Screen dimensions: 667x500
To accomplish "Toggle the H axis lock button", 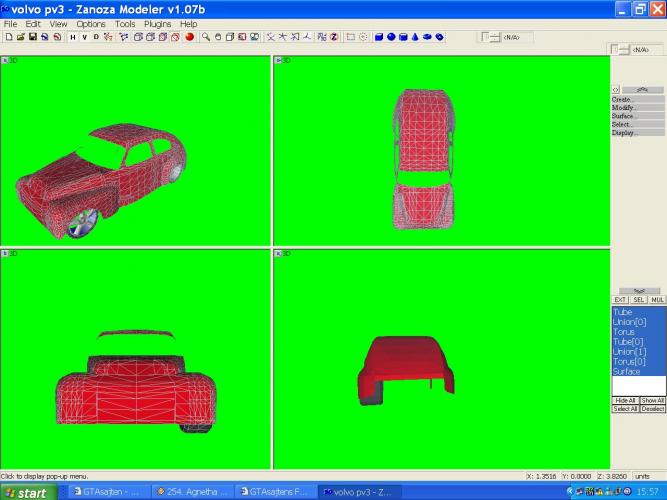I will [x=73, y=37].
